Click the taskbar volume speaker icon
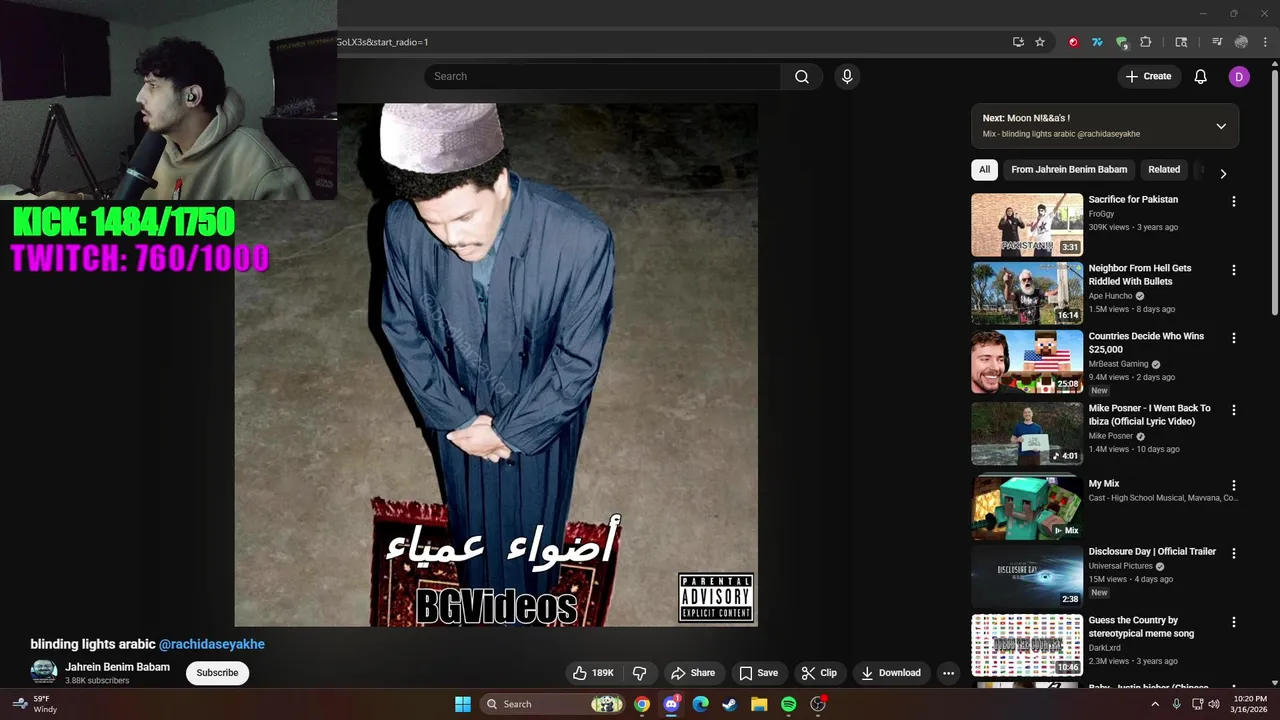The height and width of the screenshot is (720, 1280). click(1214, 704)
